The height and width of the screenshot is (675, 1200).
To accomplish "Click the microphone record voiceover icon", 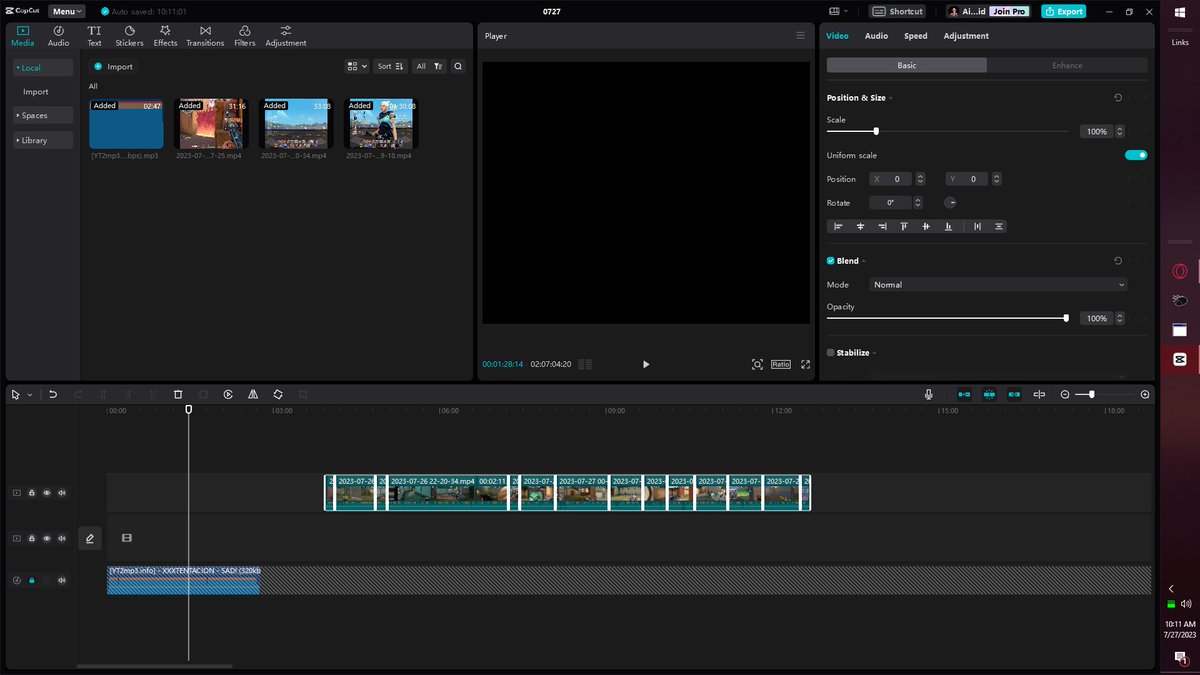I will pos(929,394).
